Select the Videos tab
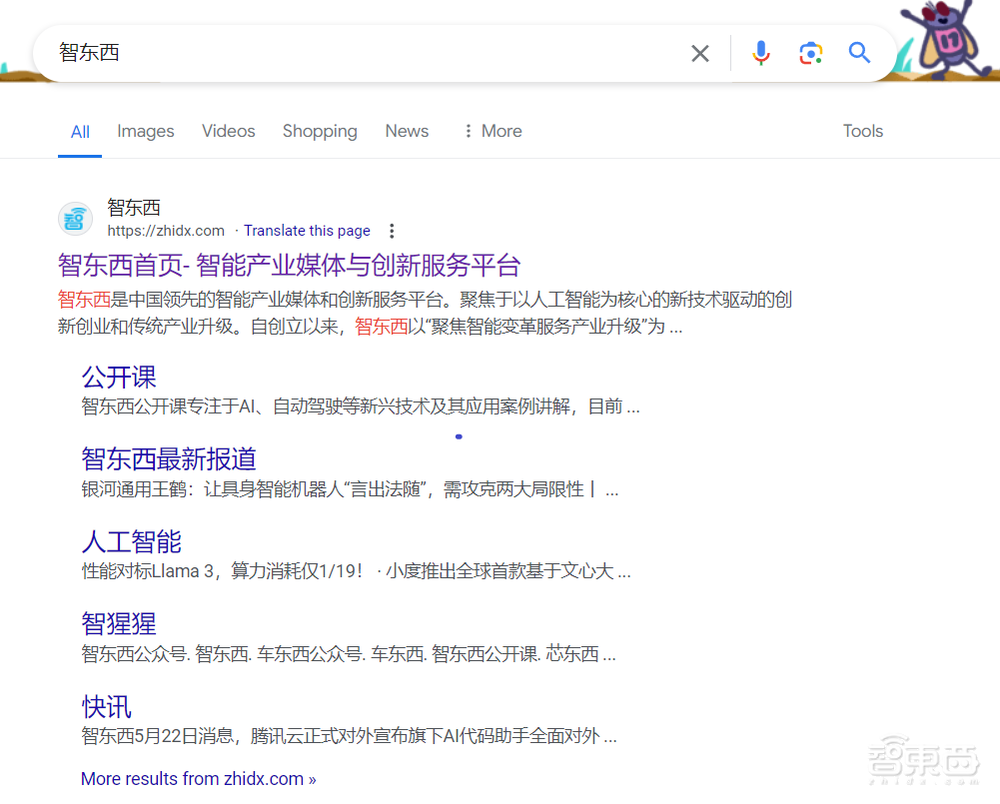Image resolution: width=1000 pixels, height=804 pixels. click(x=228, y=131)
